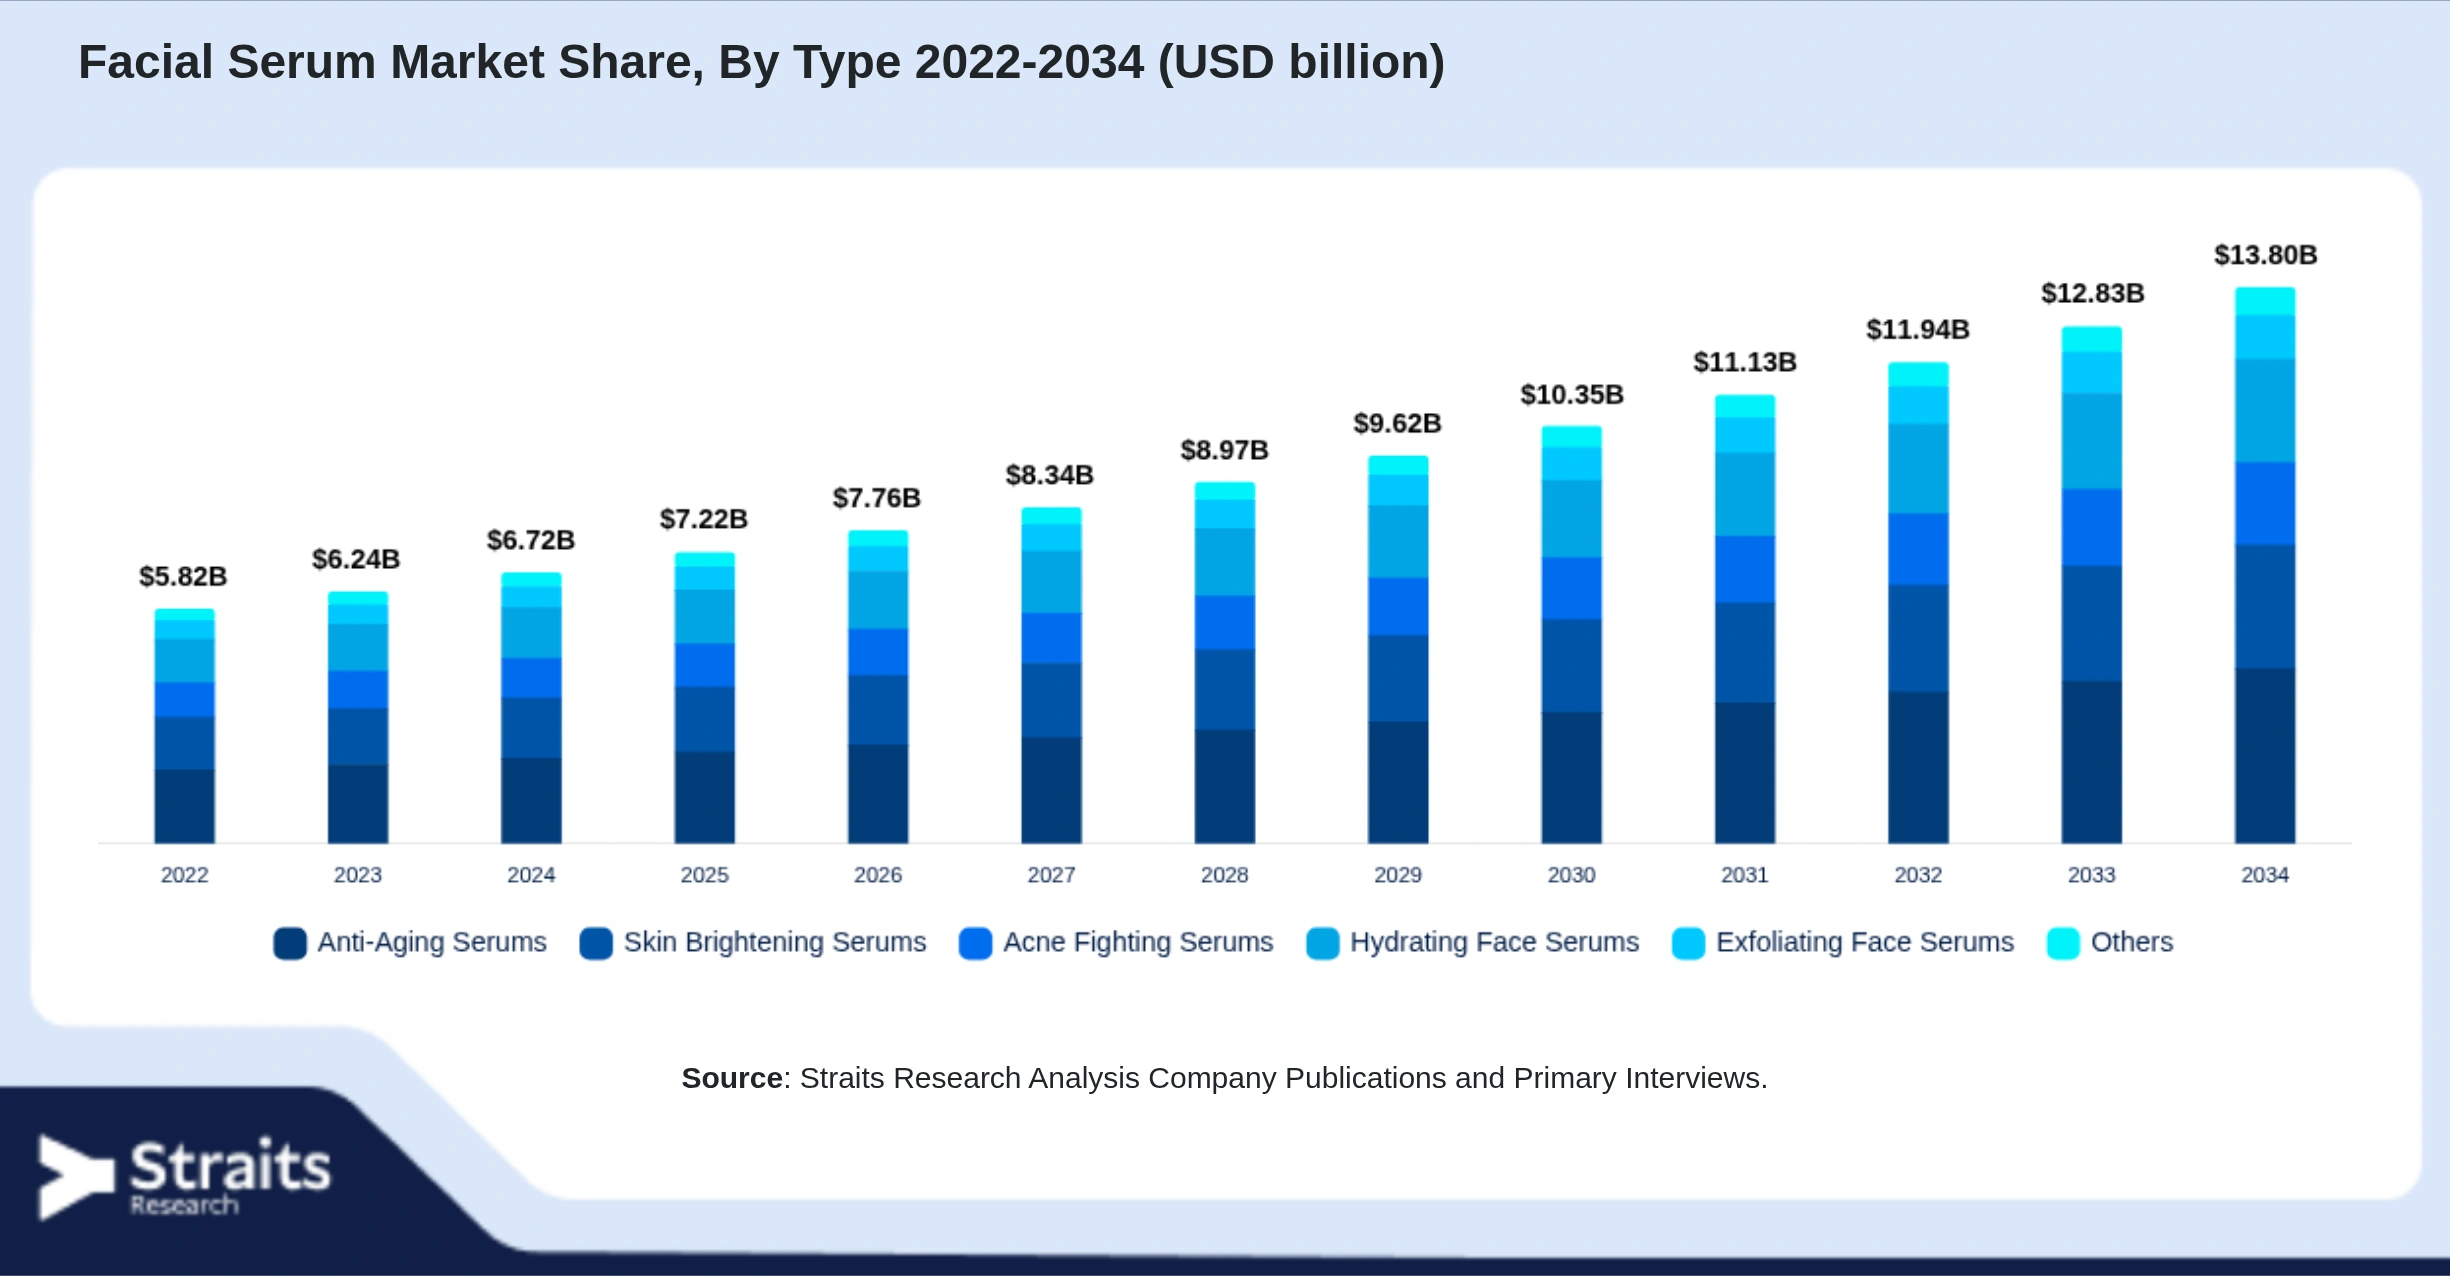Click the $11.13B total label

coord(1745,362)
